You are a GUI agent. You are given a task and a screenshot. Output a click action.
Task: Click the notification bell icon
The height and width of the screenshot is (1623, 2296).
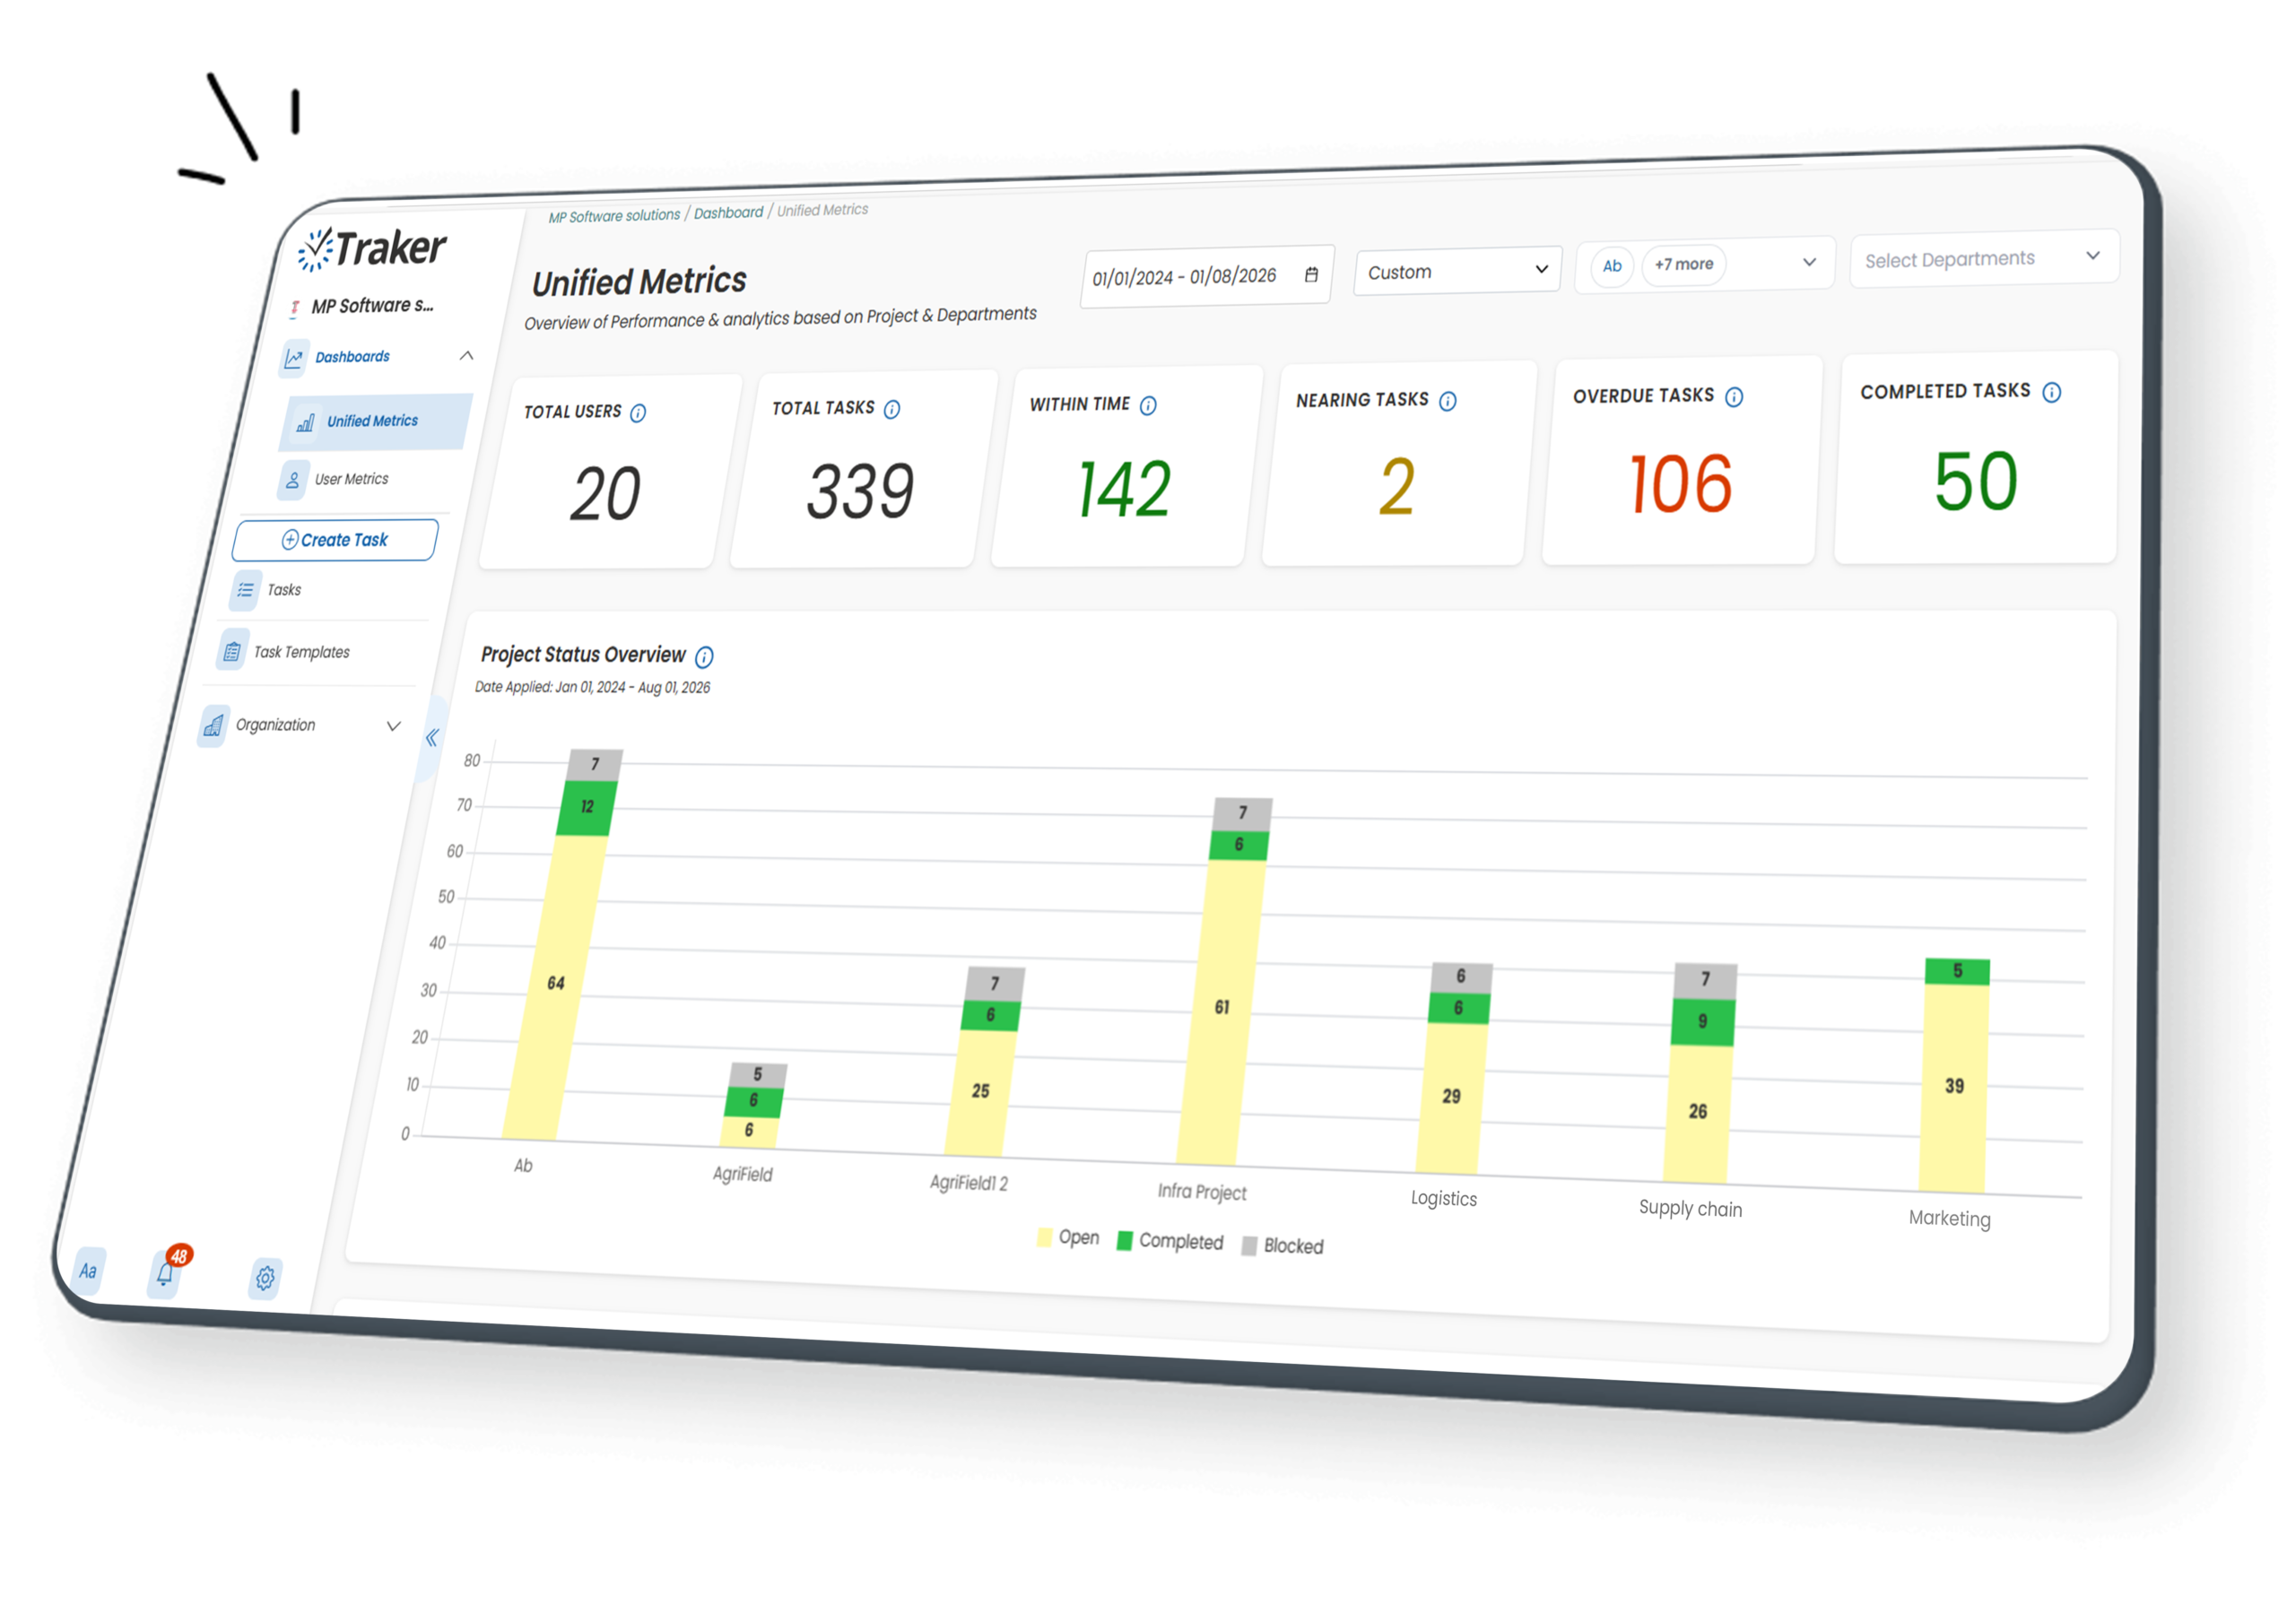point(165,1274)
